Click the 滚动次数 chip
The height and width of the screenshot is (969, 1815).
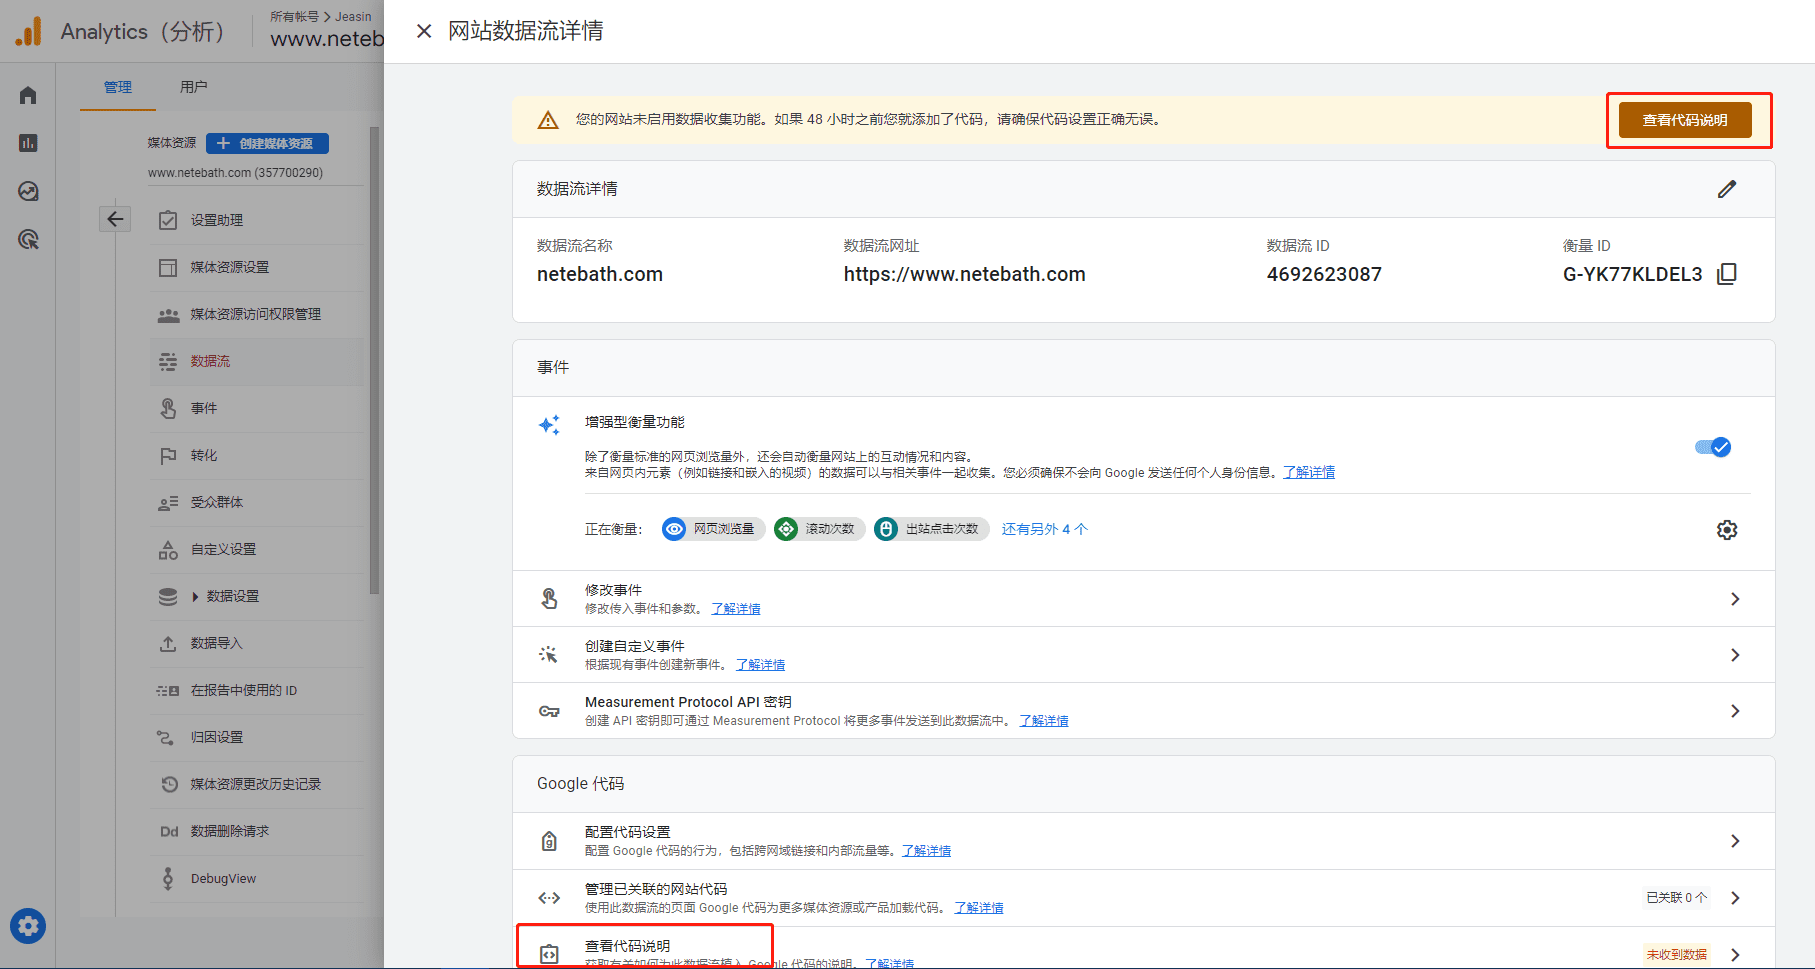coord(819,529)
